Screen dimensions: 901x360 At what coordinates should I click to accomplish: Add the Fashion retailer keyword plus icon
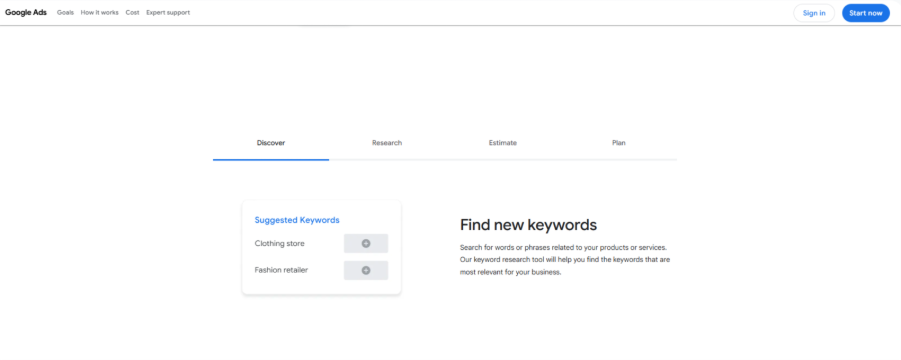[366, 270]
